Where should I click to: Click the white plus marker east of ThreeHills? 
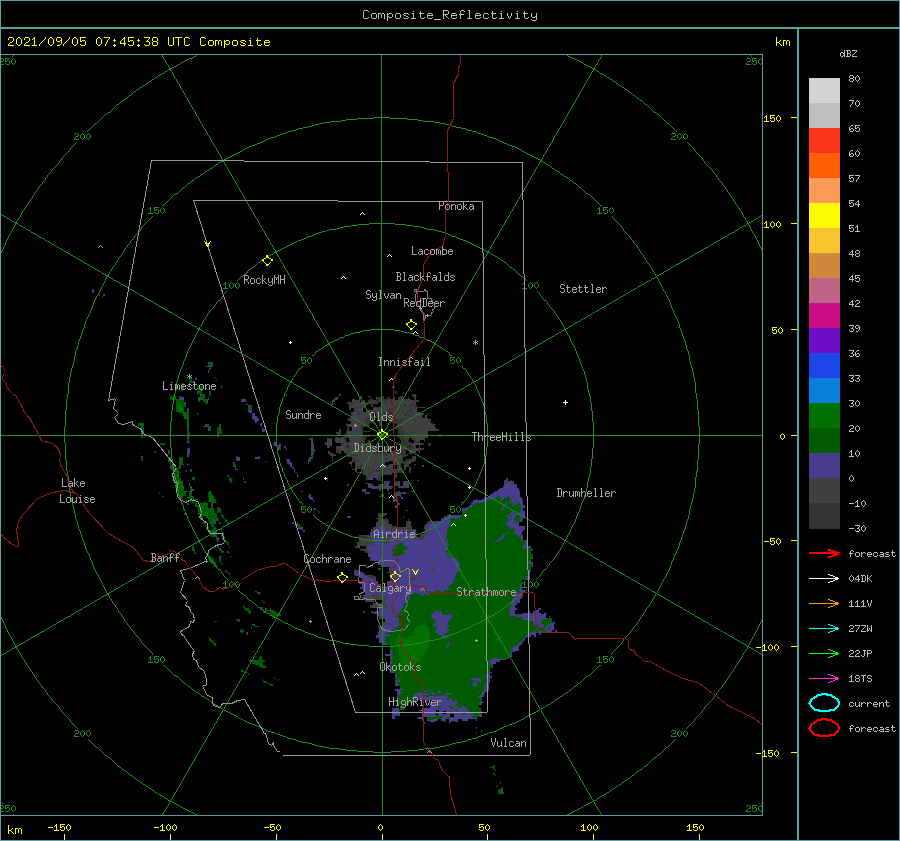pos(565,402)
